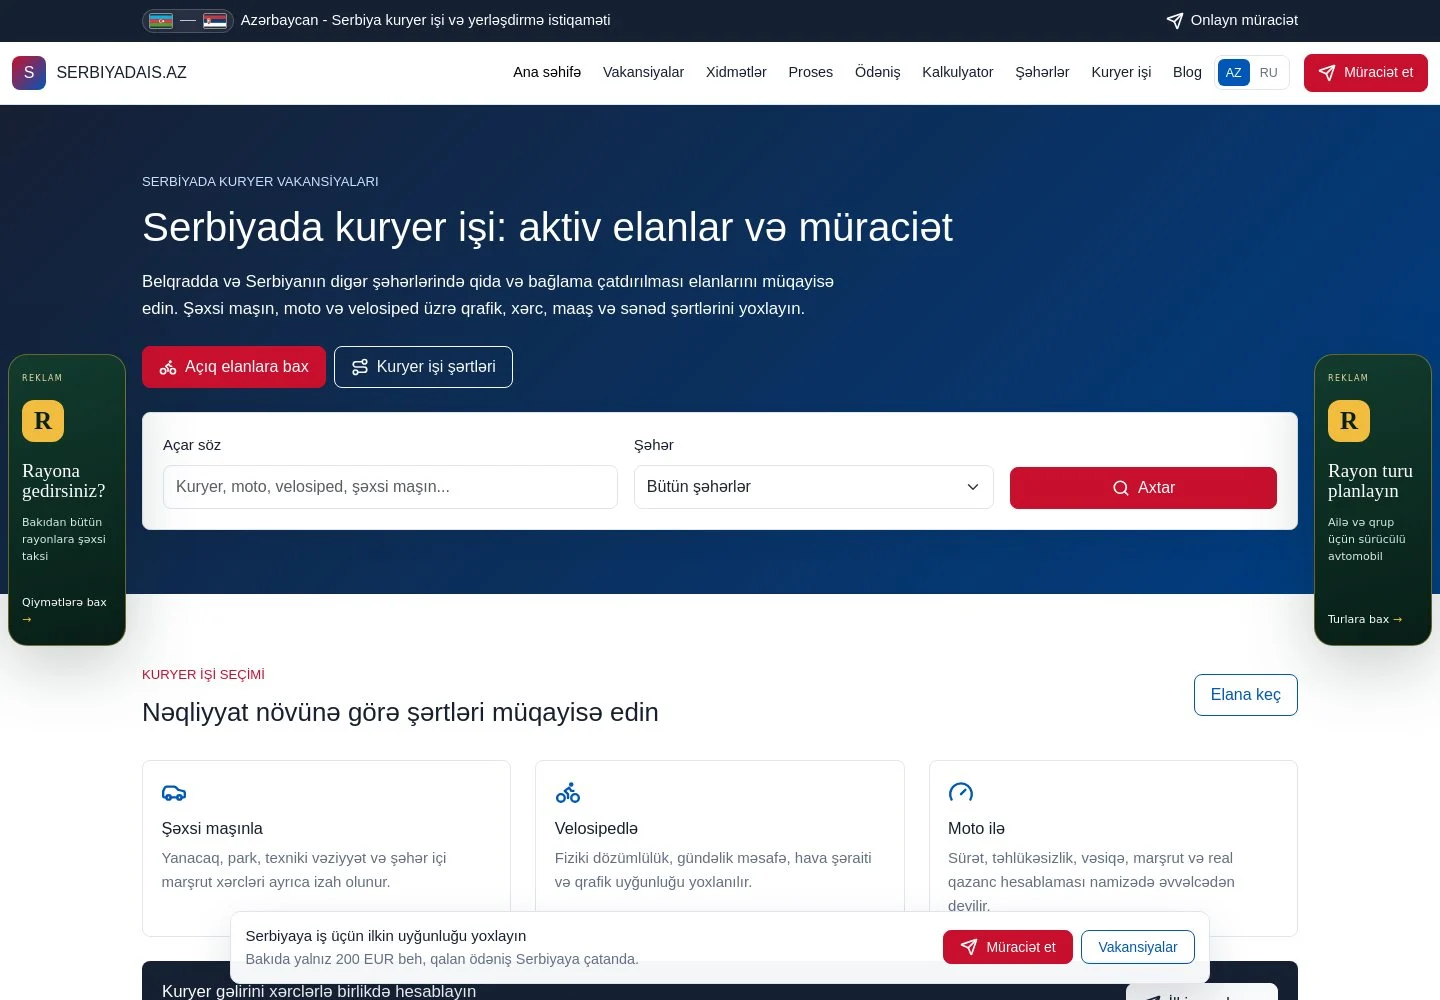Click the Elana keç button
This screenshot has width=1440, height=1000.
pyautogui.click(x=1246, y=695)
